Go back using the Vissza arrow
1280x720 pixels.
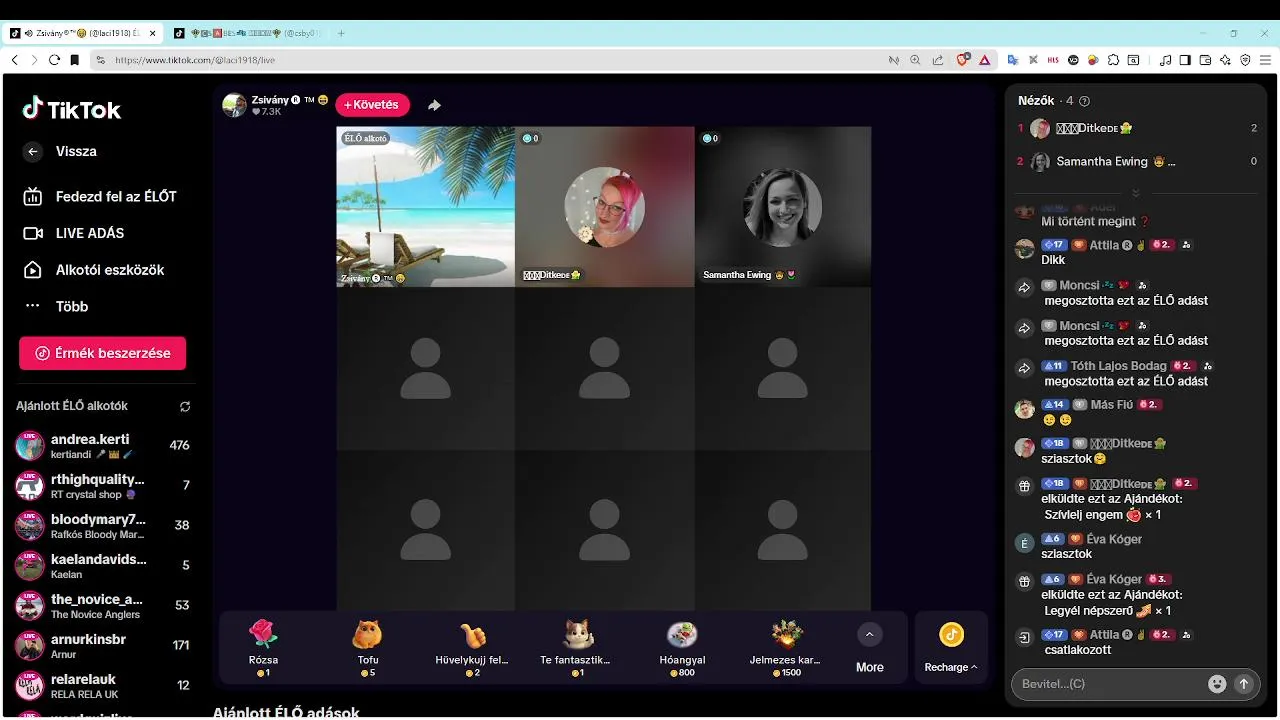pos(33,152)
